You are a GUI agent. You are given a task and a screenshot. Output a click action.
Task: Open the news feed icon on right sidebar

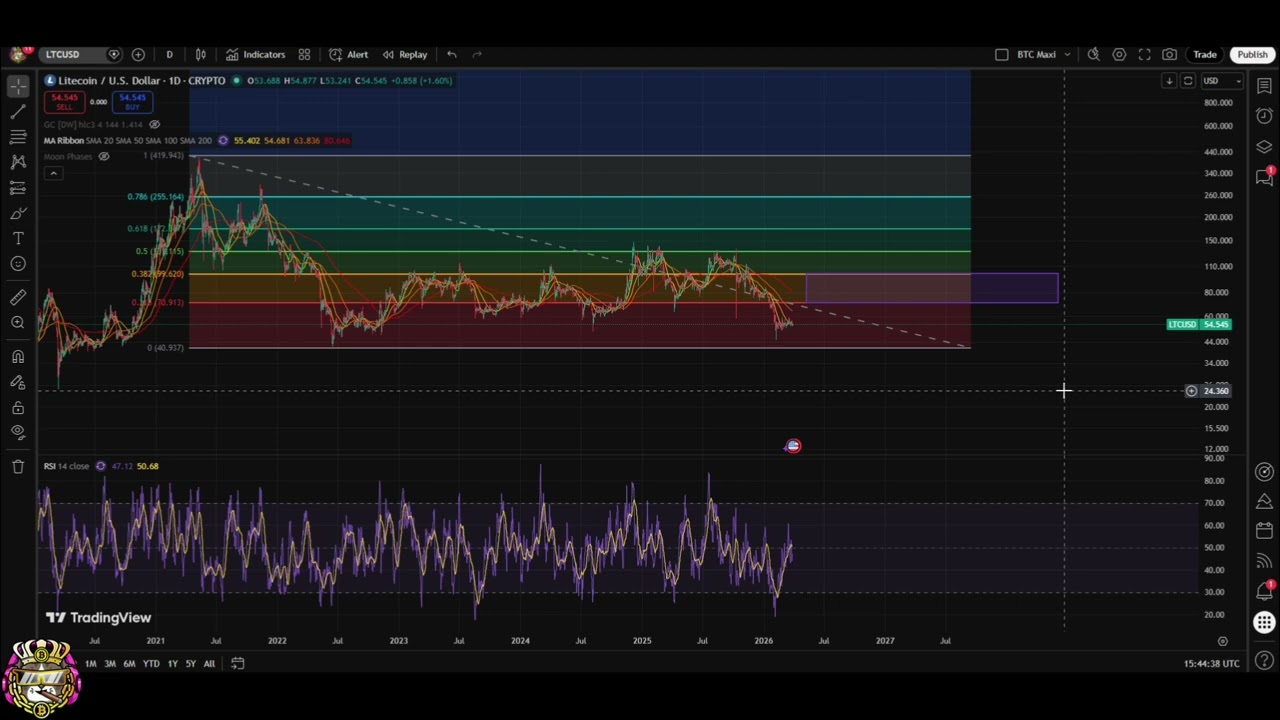[x=1264, y=560]
